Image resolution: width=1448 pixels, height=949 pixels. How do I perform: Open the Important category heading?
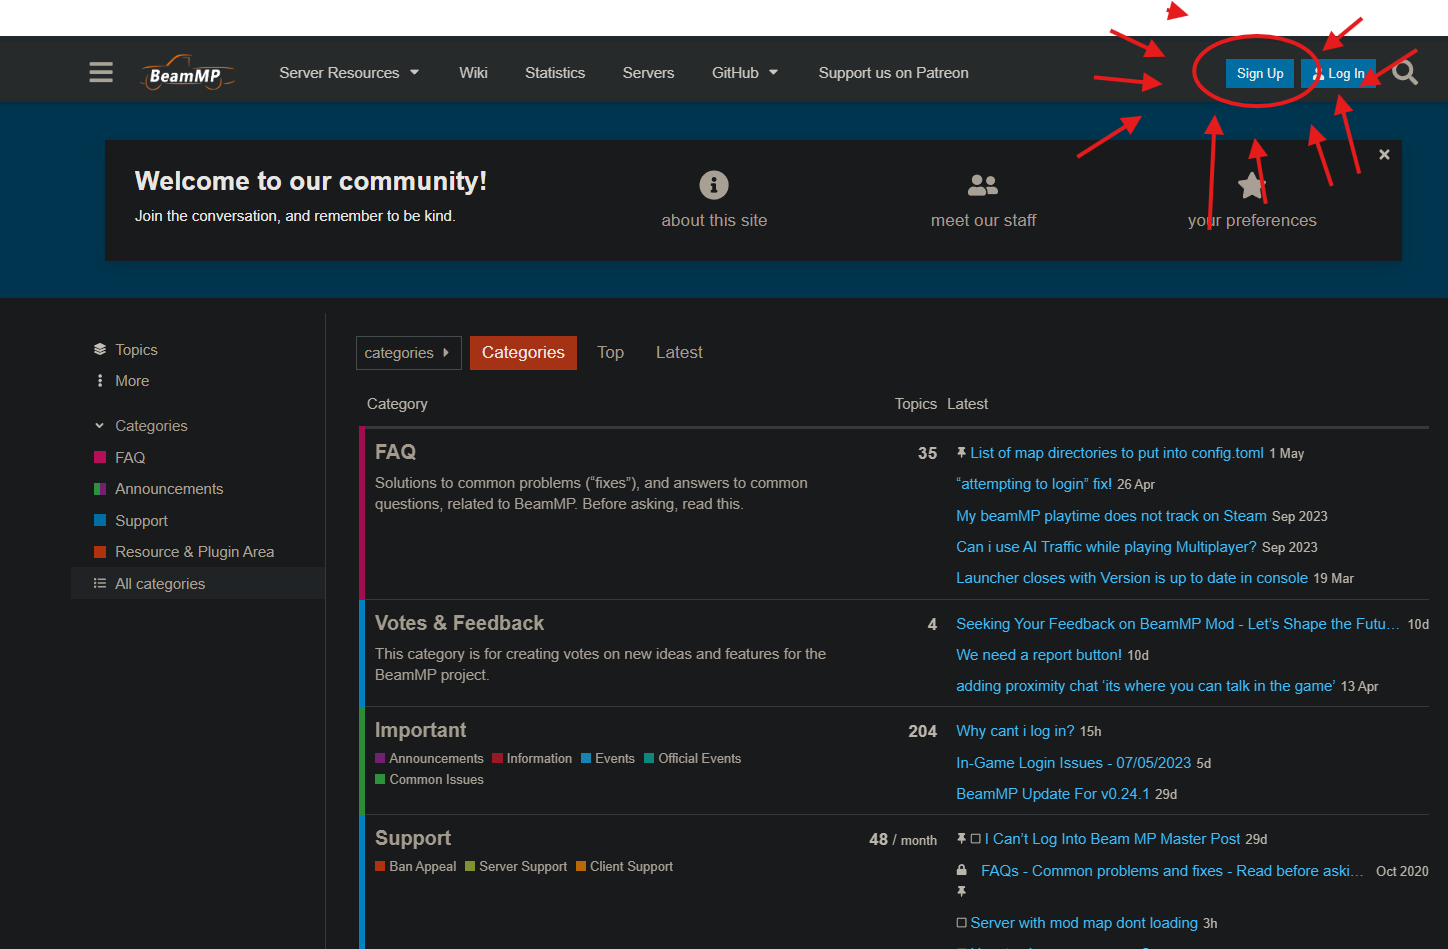tap(420, 730)
